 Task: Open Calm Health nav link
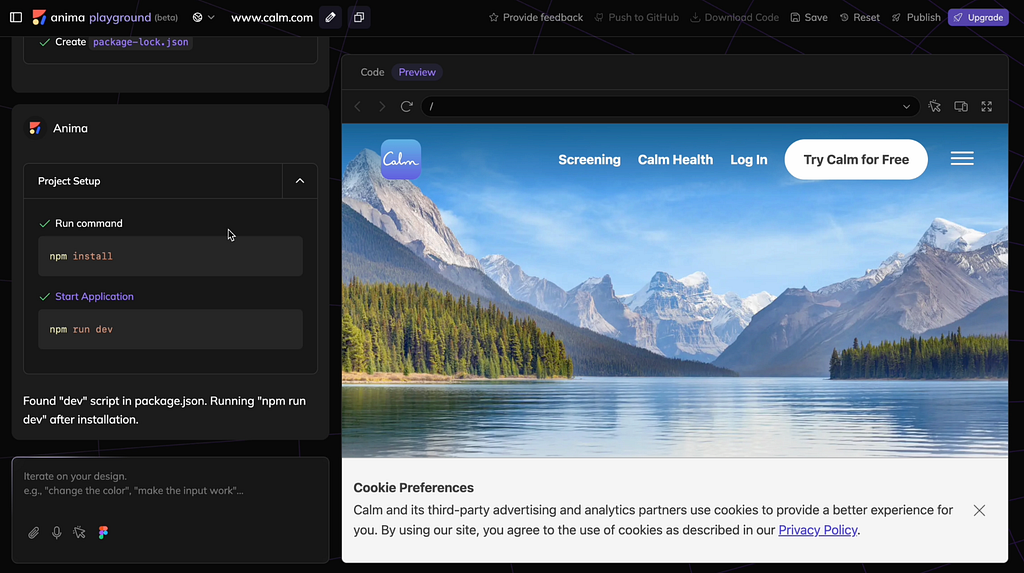click(675, 159)
